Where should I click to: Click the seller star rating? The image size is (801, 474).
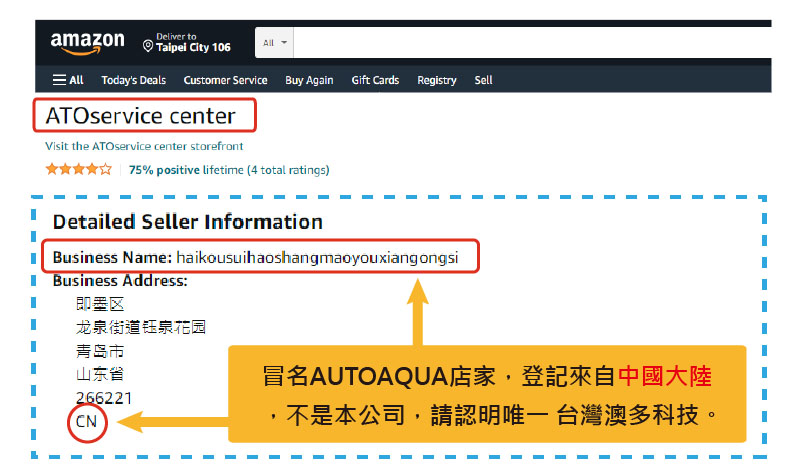tap(79, 169)
